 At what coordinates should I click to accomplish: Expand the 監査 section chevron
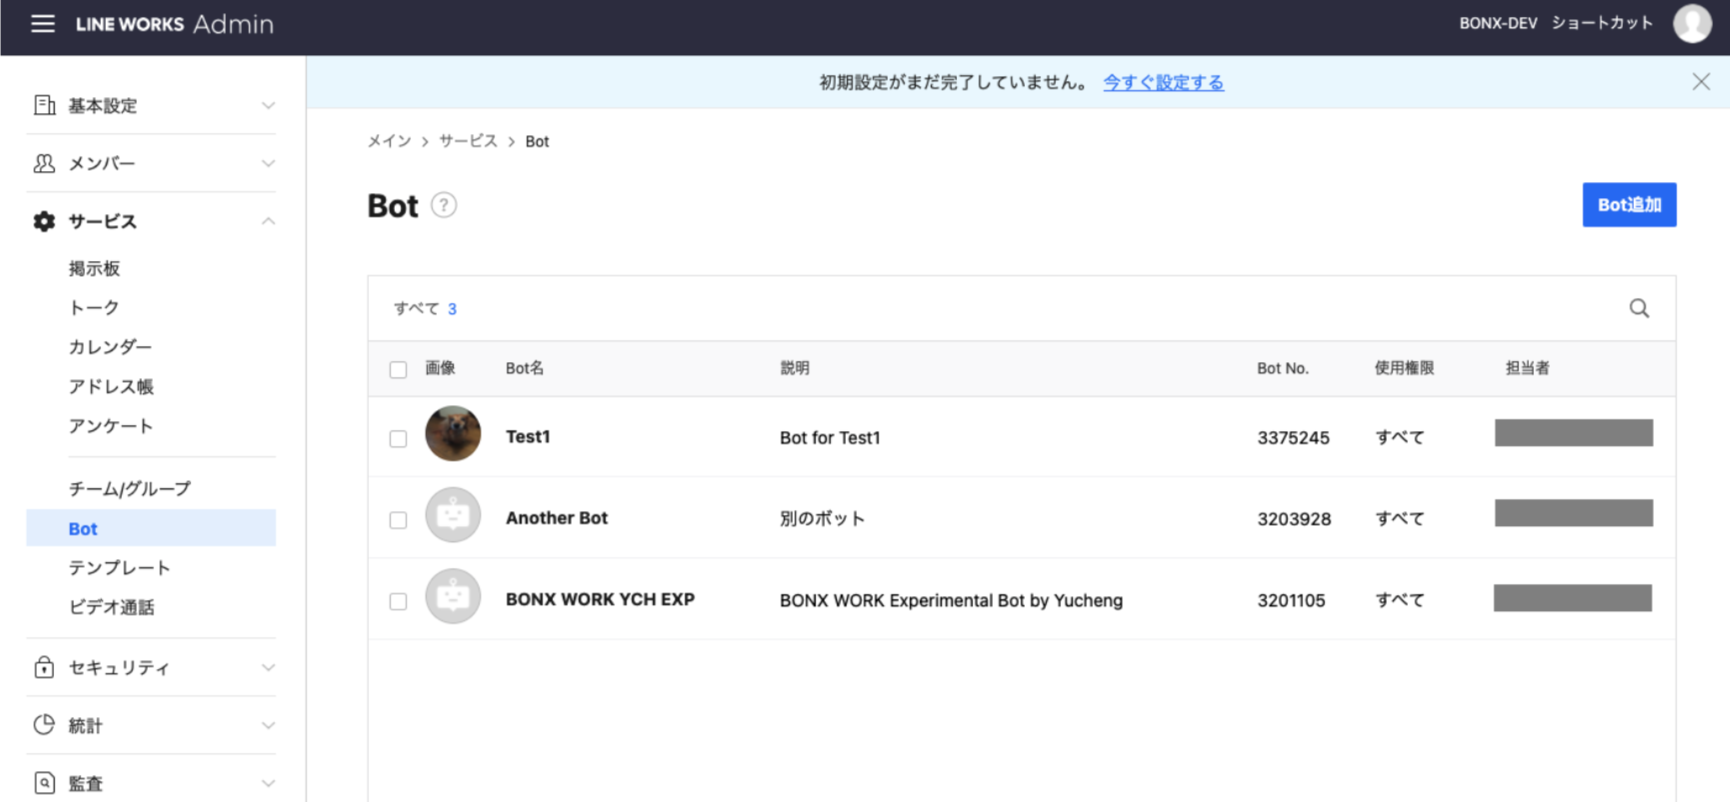(x=268, y=783)
